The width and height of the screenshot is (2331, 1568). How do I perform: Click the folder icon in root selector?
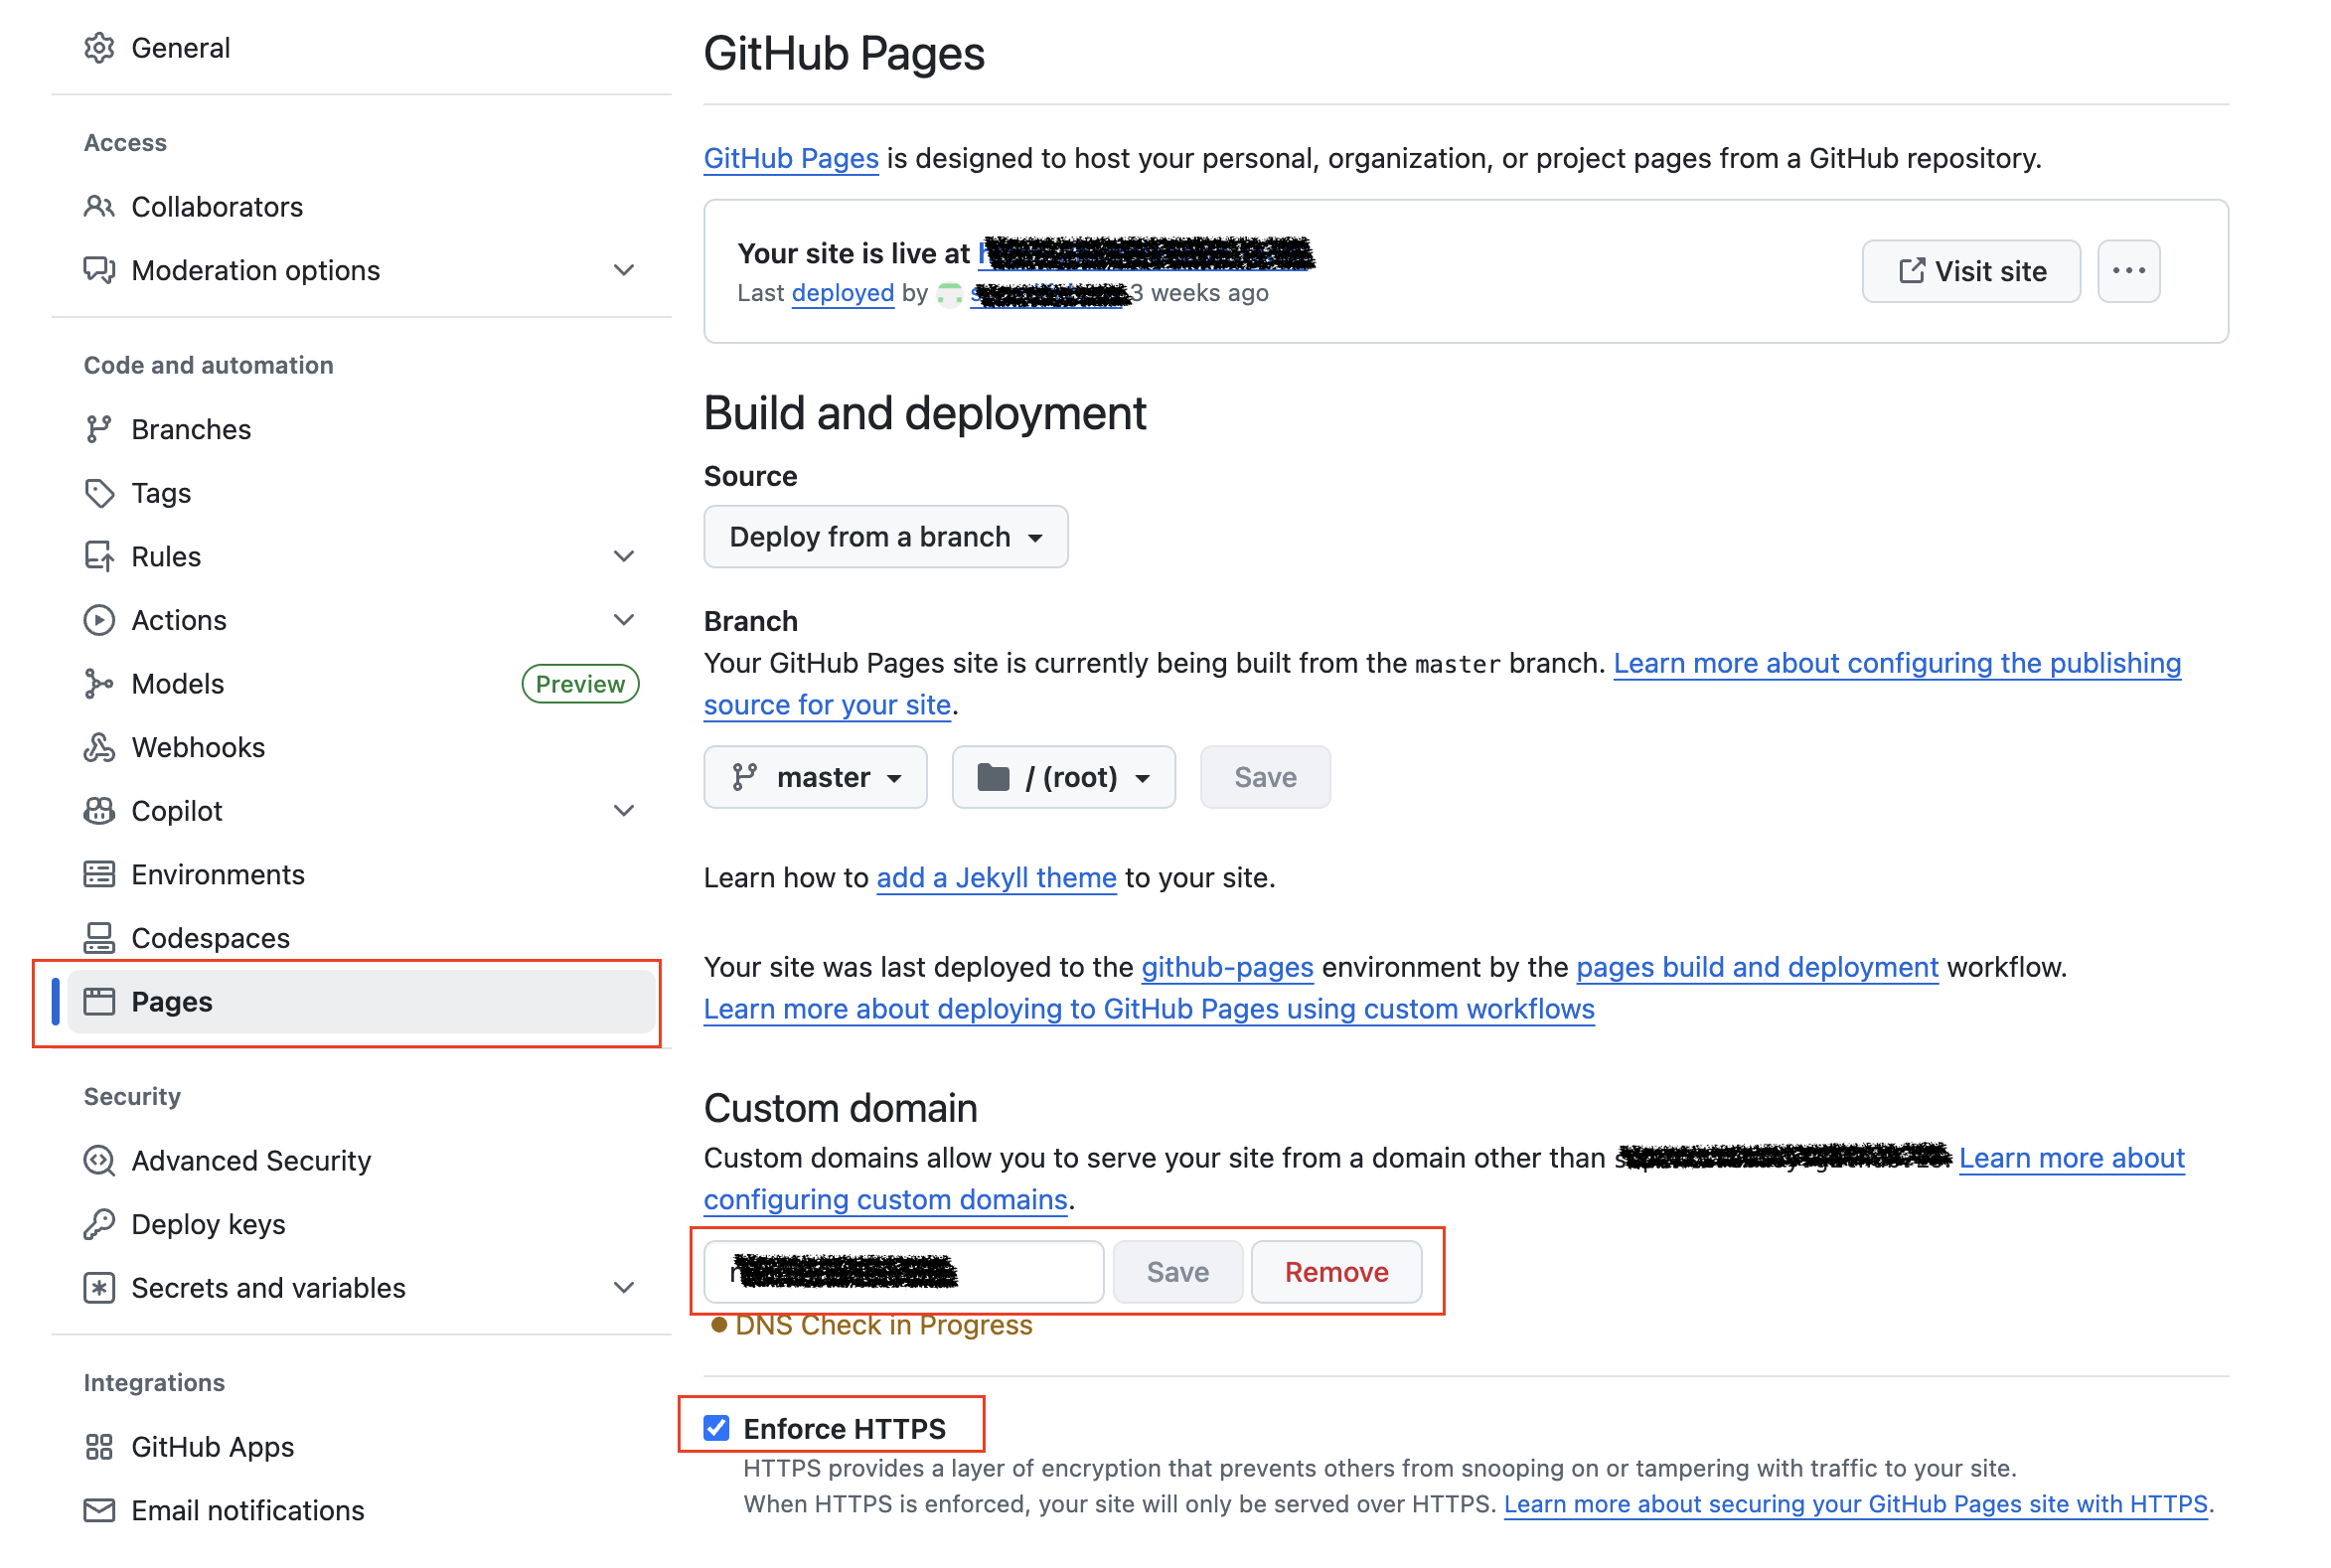pos(993,777)
